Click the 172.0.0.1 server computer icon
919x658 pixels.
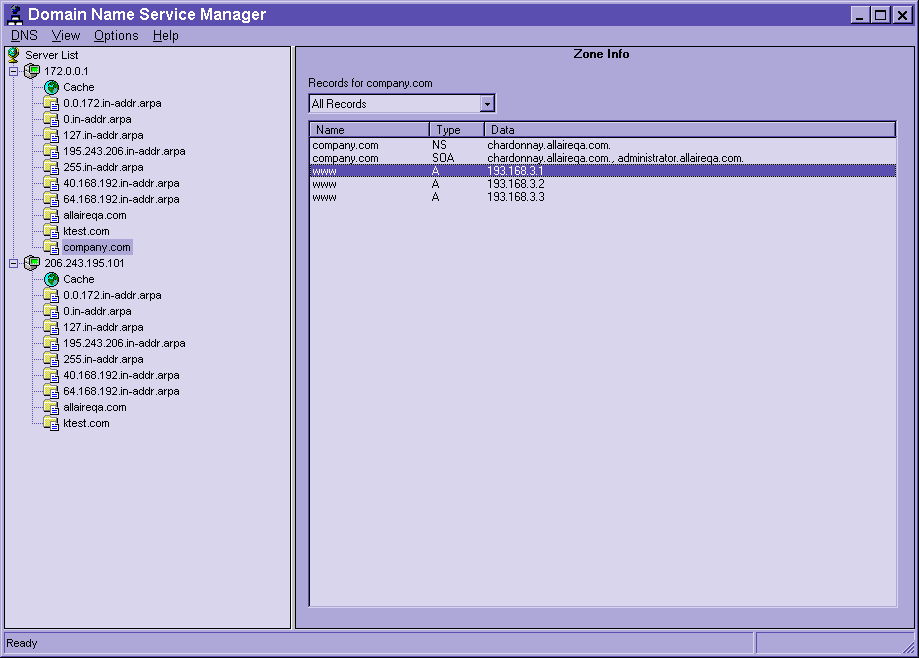32,71
